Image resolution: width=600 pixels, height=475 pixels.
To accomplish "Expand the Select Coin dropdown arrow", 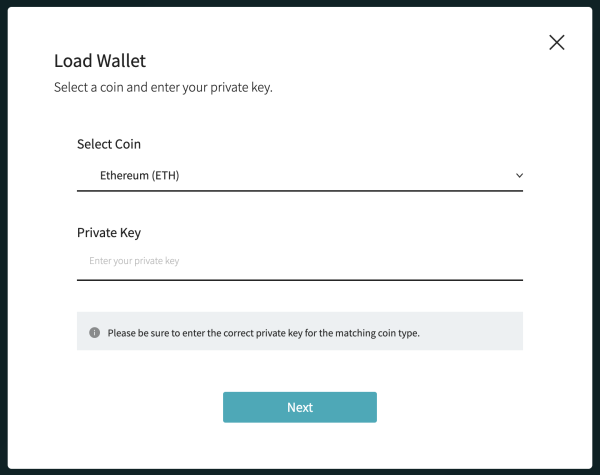I will pos(519,176).
